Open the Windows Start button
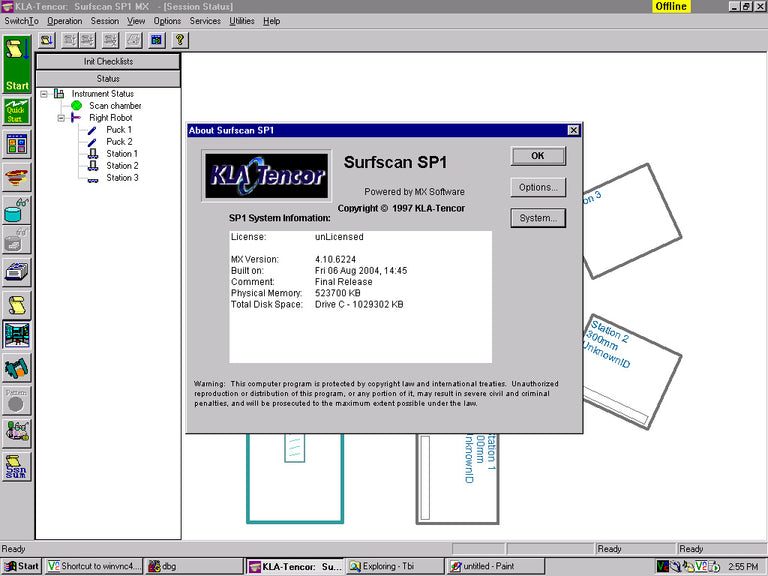Image resolution: width=768 pixels, height=576 pixels. pyautogui.click(x=22, y=566)
